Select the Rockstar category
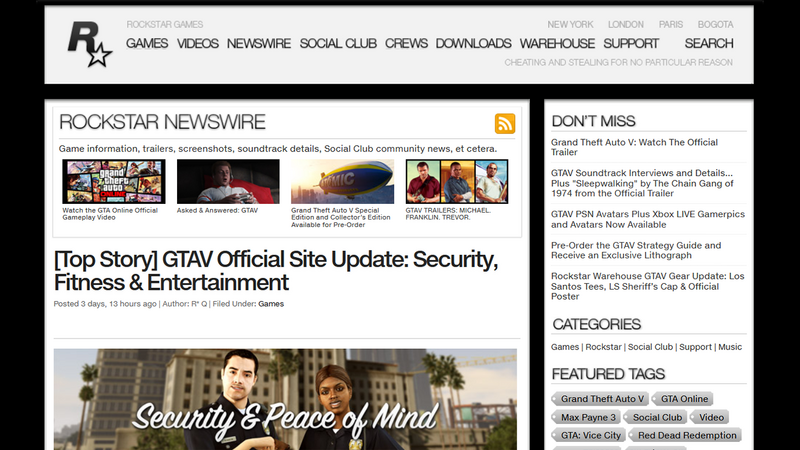This screenshot has width=800, height=450. point(603,347)
